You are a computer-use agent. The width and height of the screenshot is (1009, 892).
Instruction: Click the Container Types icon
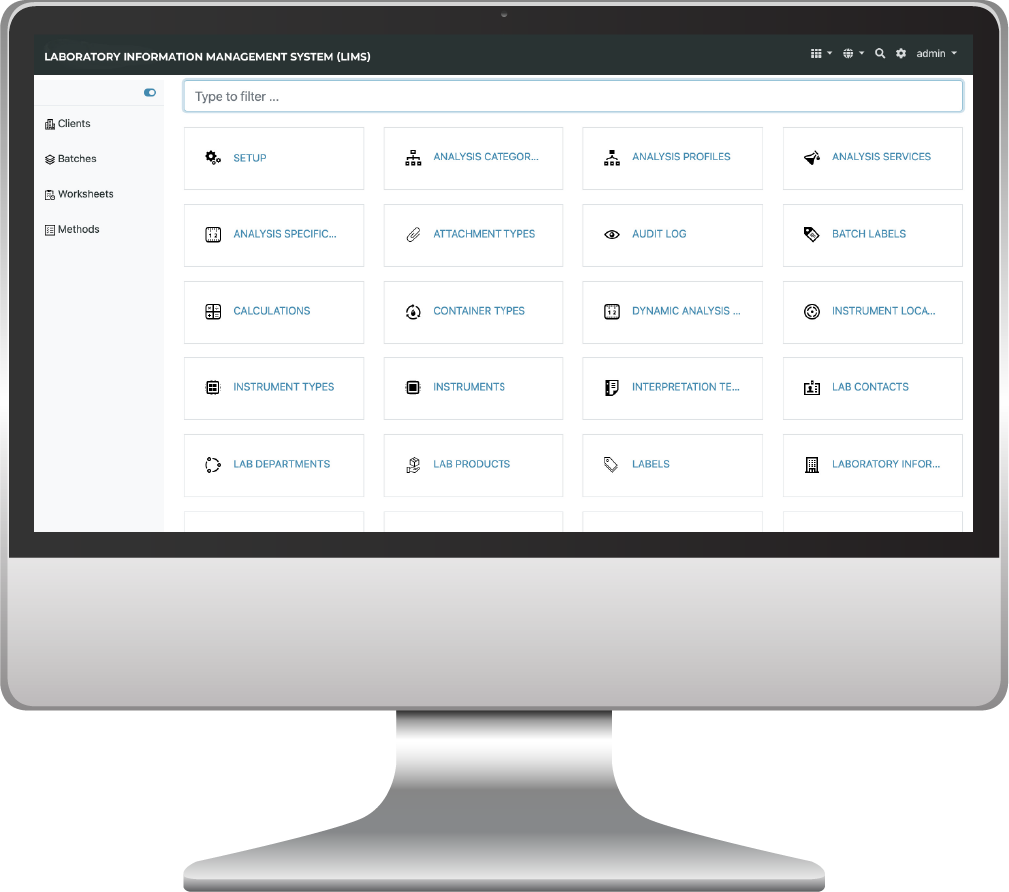413,312
